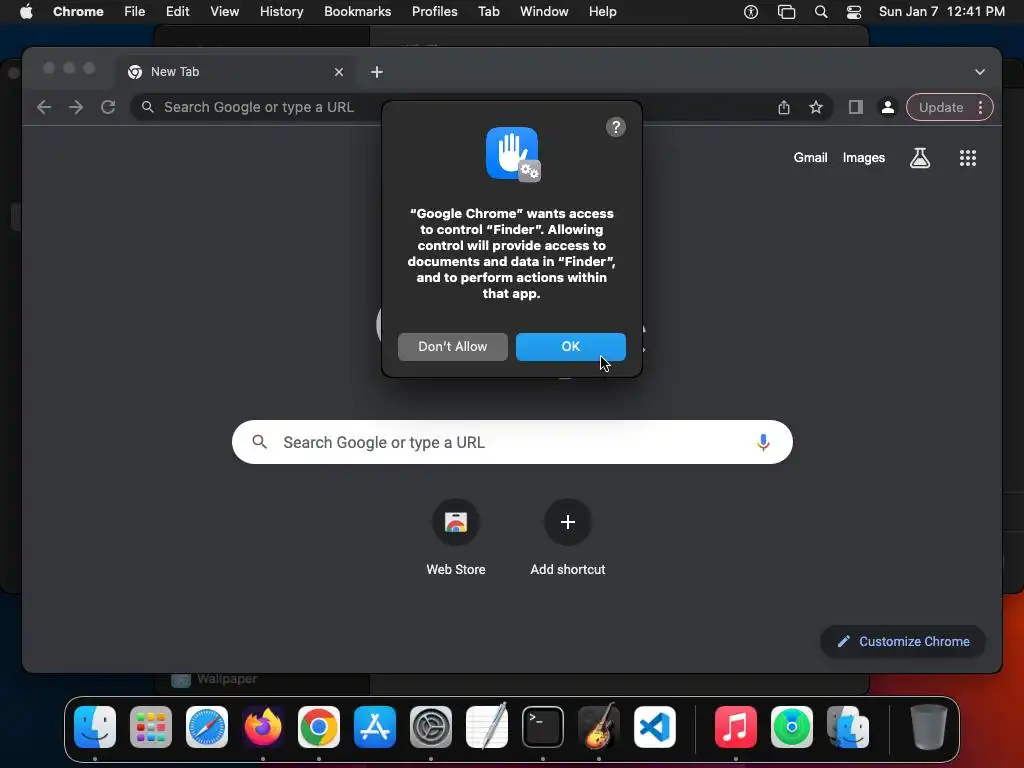Click the Search Labs flask icon
Image resolution: width=1024 pixels, height=768 pixels.
(920, 157)
